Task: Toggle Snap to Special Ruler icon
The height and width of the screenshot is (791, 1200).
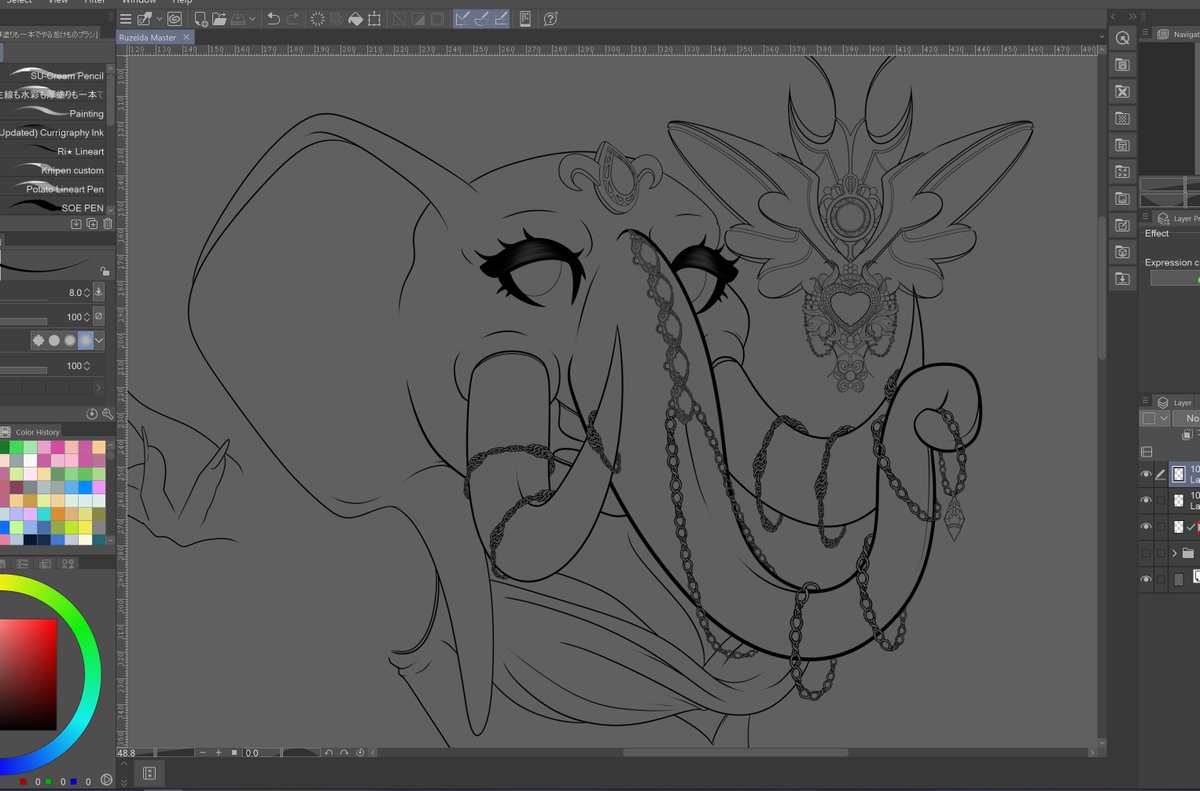Action: pos(481,19)
